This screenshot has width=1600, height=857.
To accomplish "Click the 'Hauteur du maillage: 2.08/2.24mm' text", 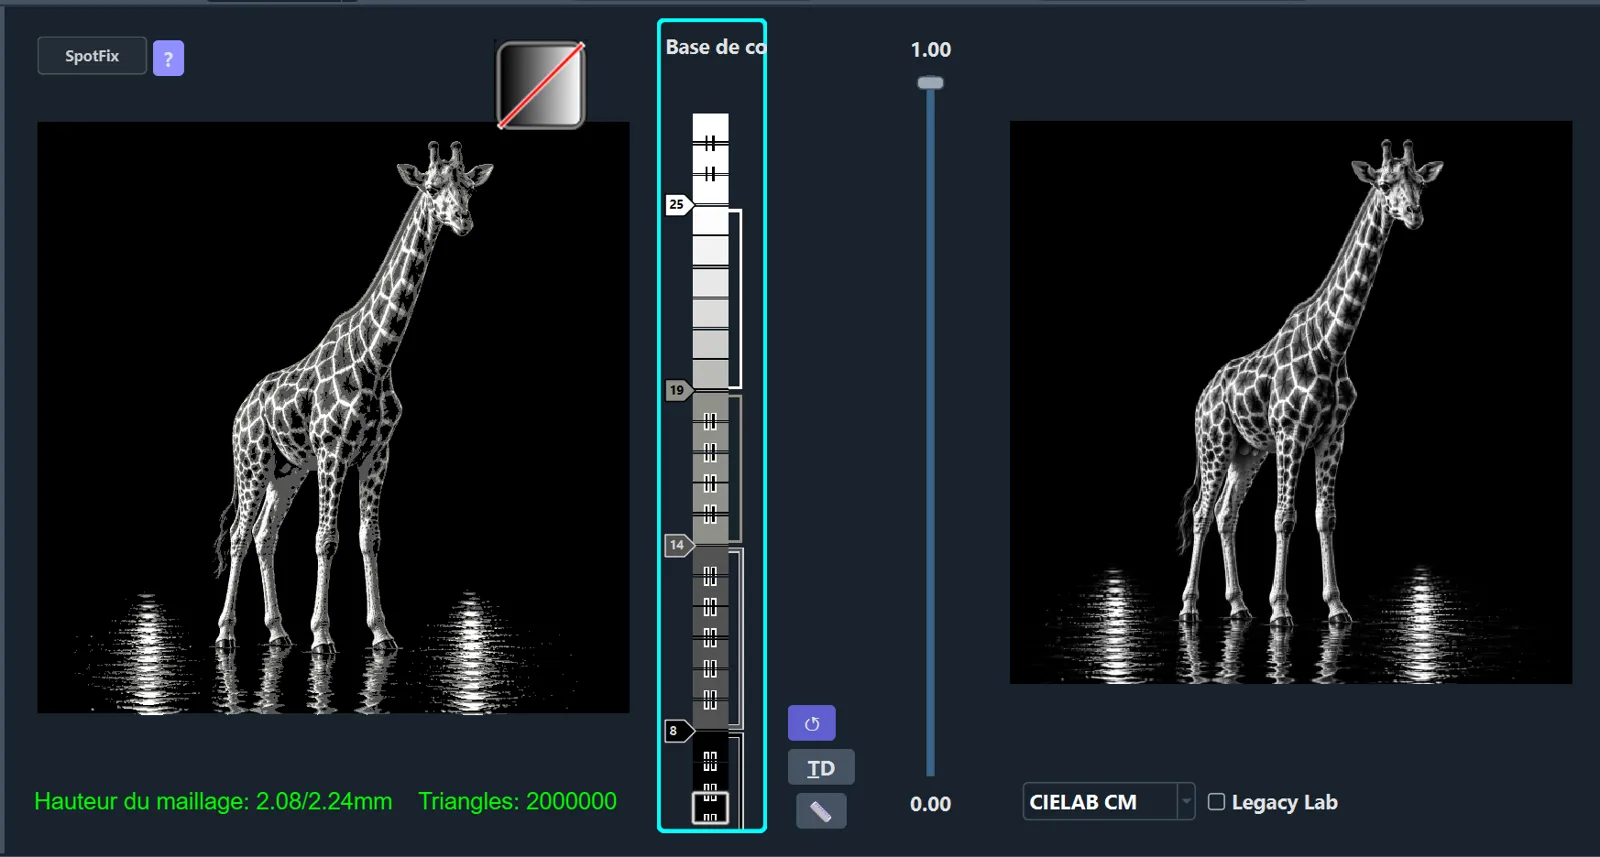I will coord(213,801).
